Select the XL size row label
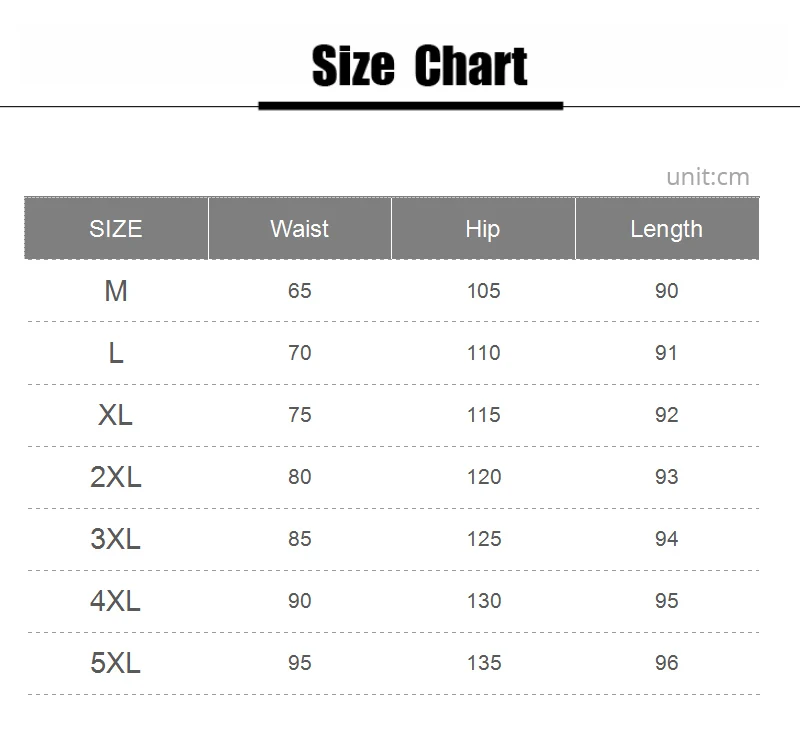This screenshot has height=747, width=800. point(115,415)
